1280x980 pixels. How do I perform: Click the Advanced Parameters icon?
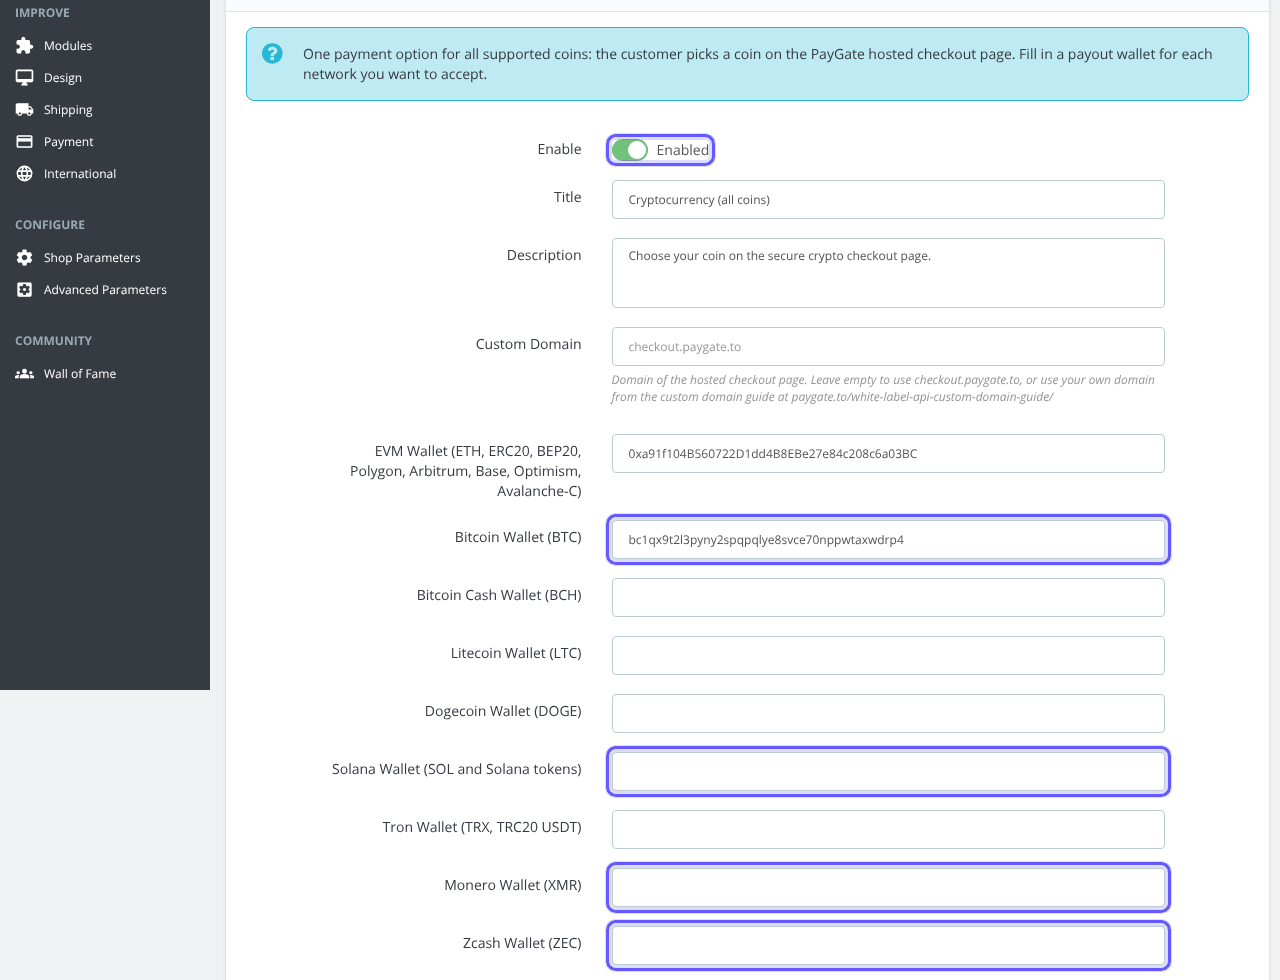pos(25,290)
